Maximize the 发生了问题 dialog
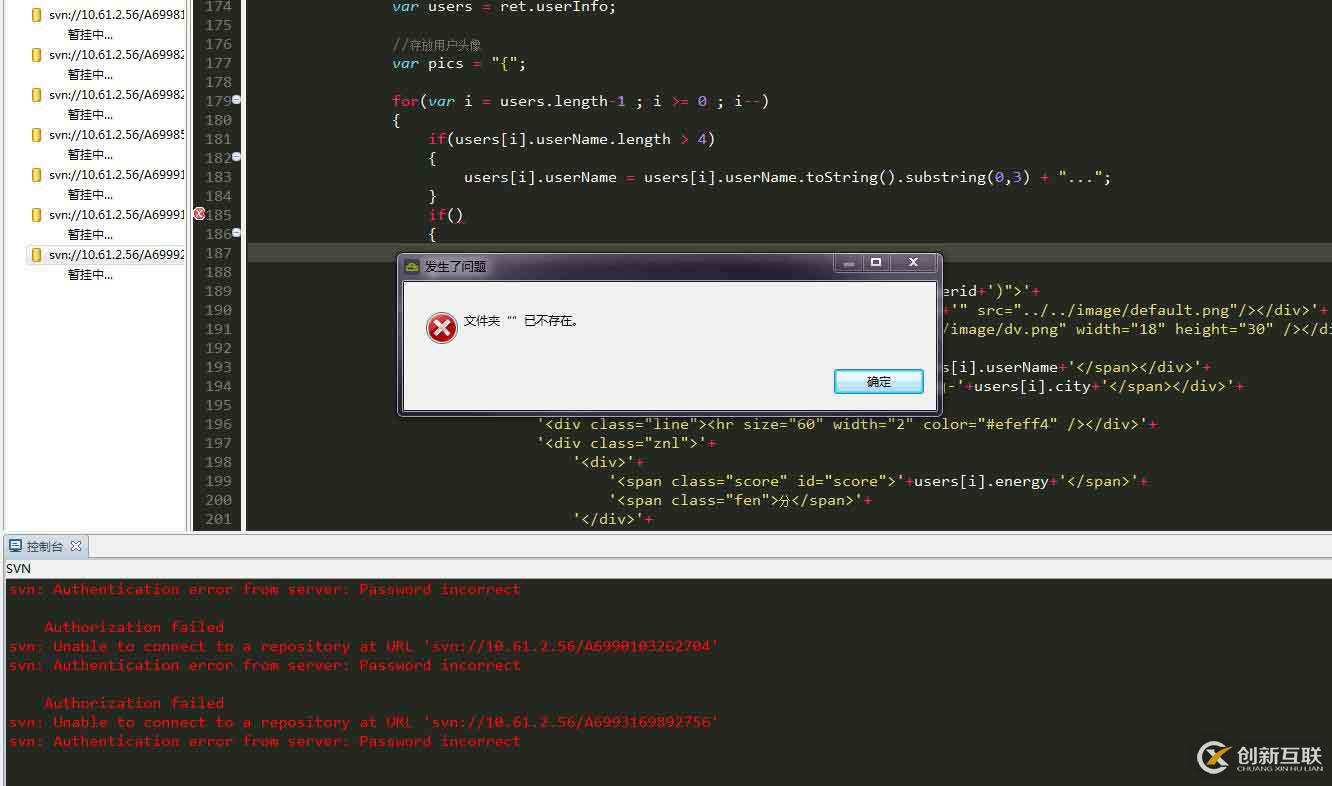1332x786 pixels. 876,263
